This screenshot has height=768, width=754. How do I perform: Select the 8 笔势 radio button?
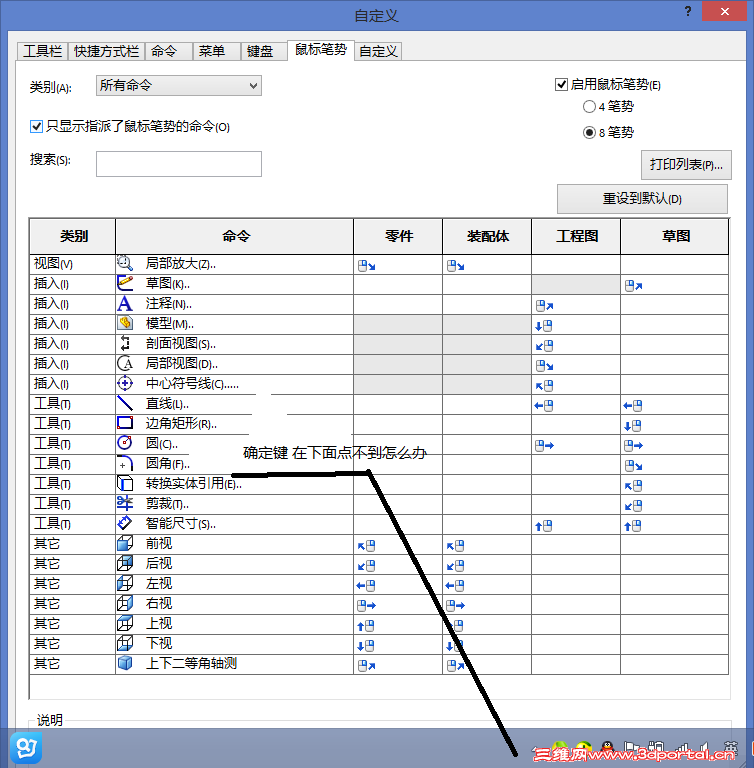pyautogui.click(x=589, y=132)
